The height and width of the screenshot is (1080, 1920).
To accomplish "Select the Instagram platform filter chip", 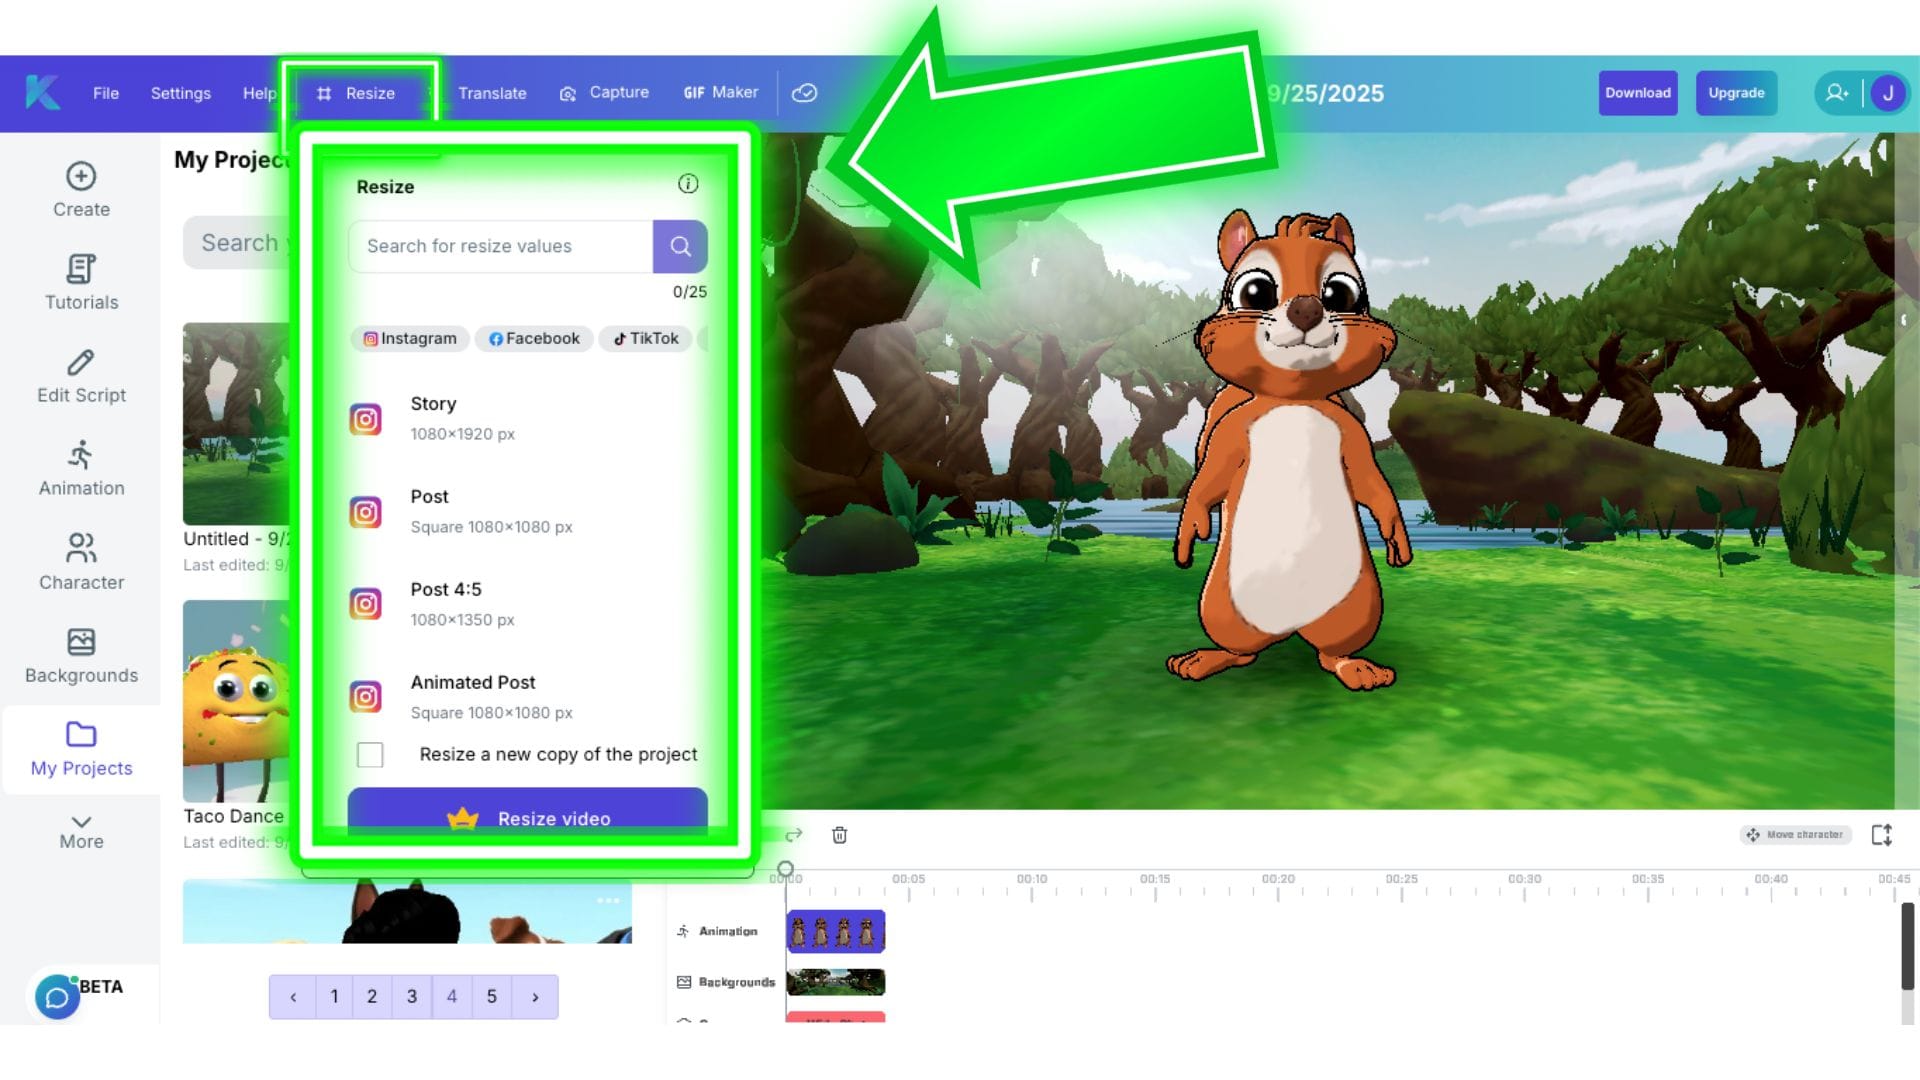I will pos(410,339).
